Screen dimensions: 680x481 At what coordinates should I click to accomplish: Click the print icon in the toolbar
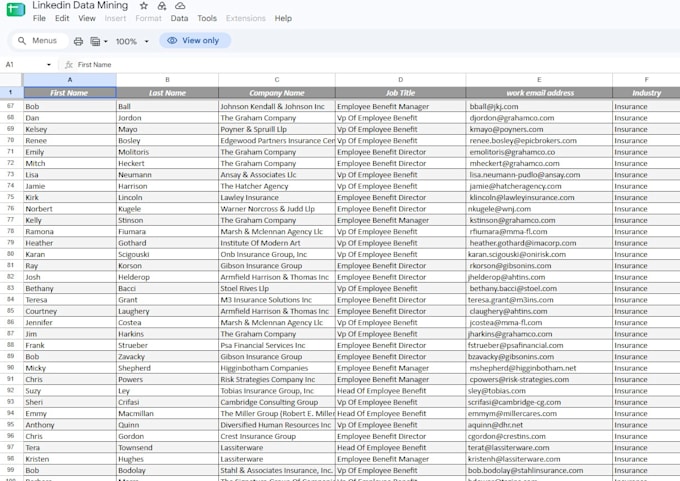pos(78,41)
